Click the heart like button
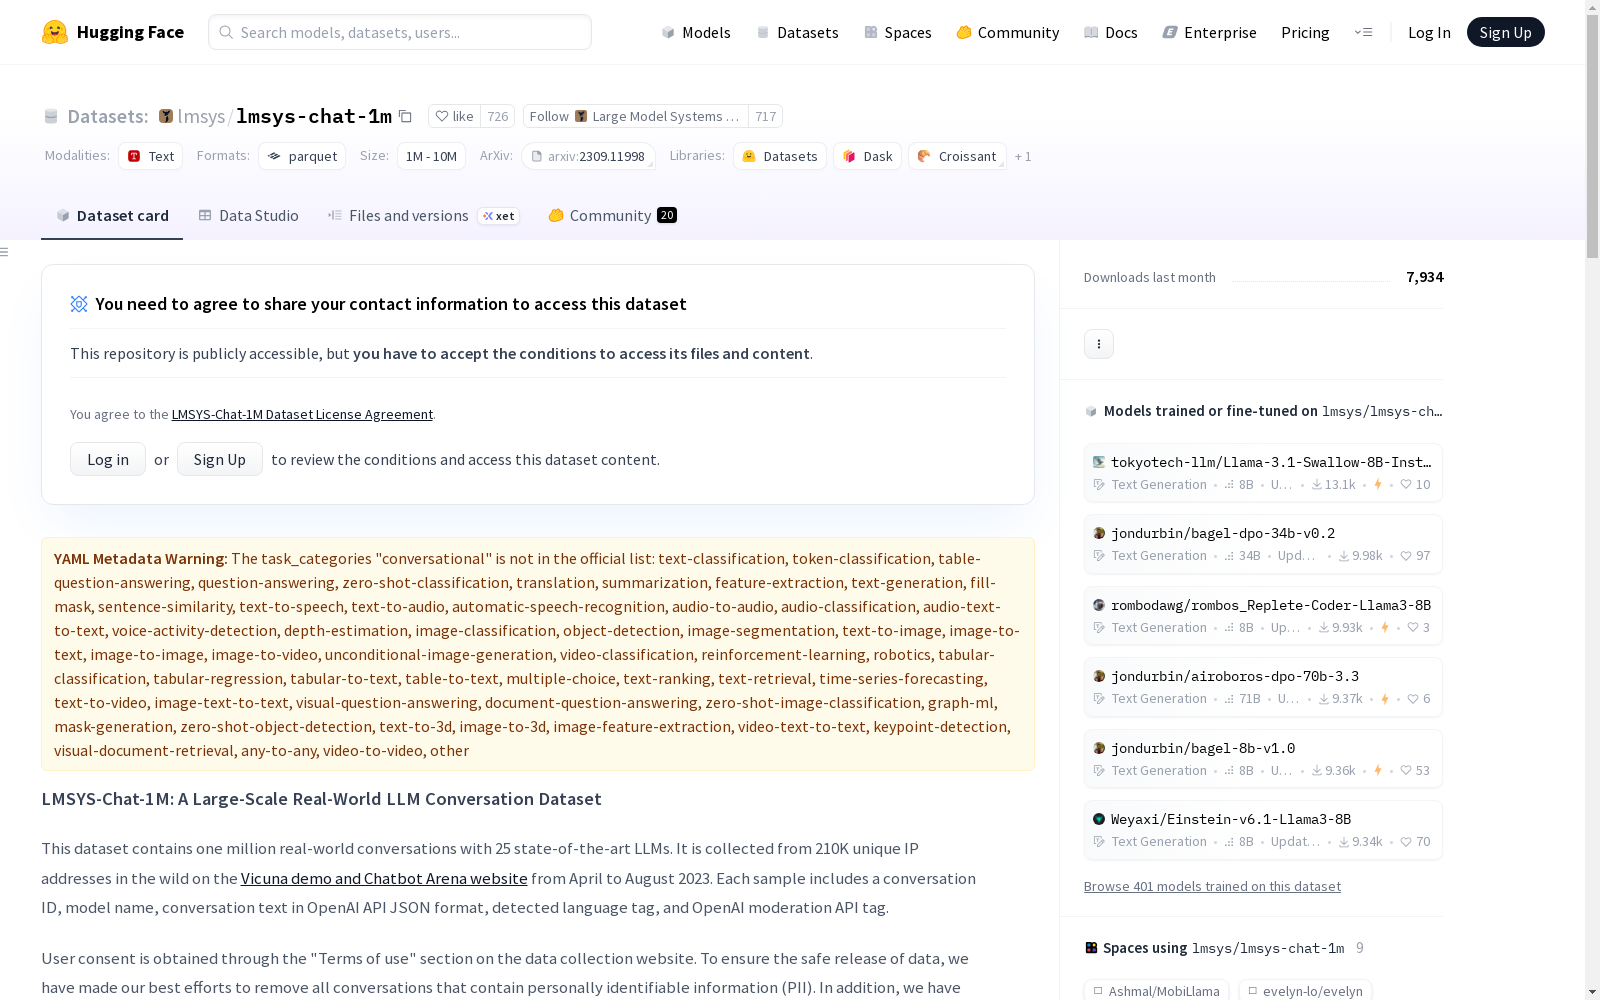Image resolution: width=1600 pixels, height=1000 pixels. (x=455, y=116)
